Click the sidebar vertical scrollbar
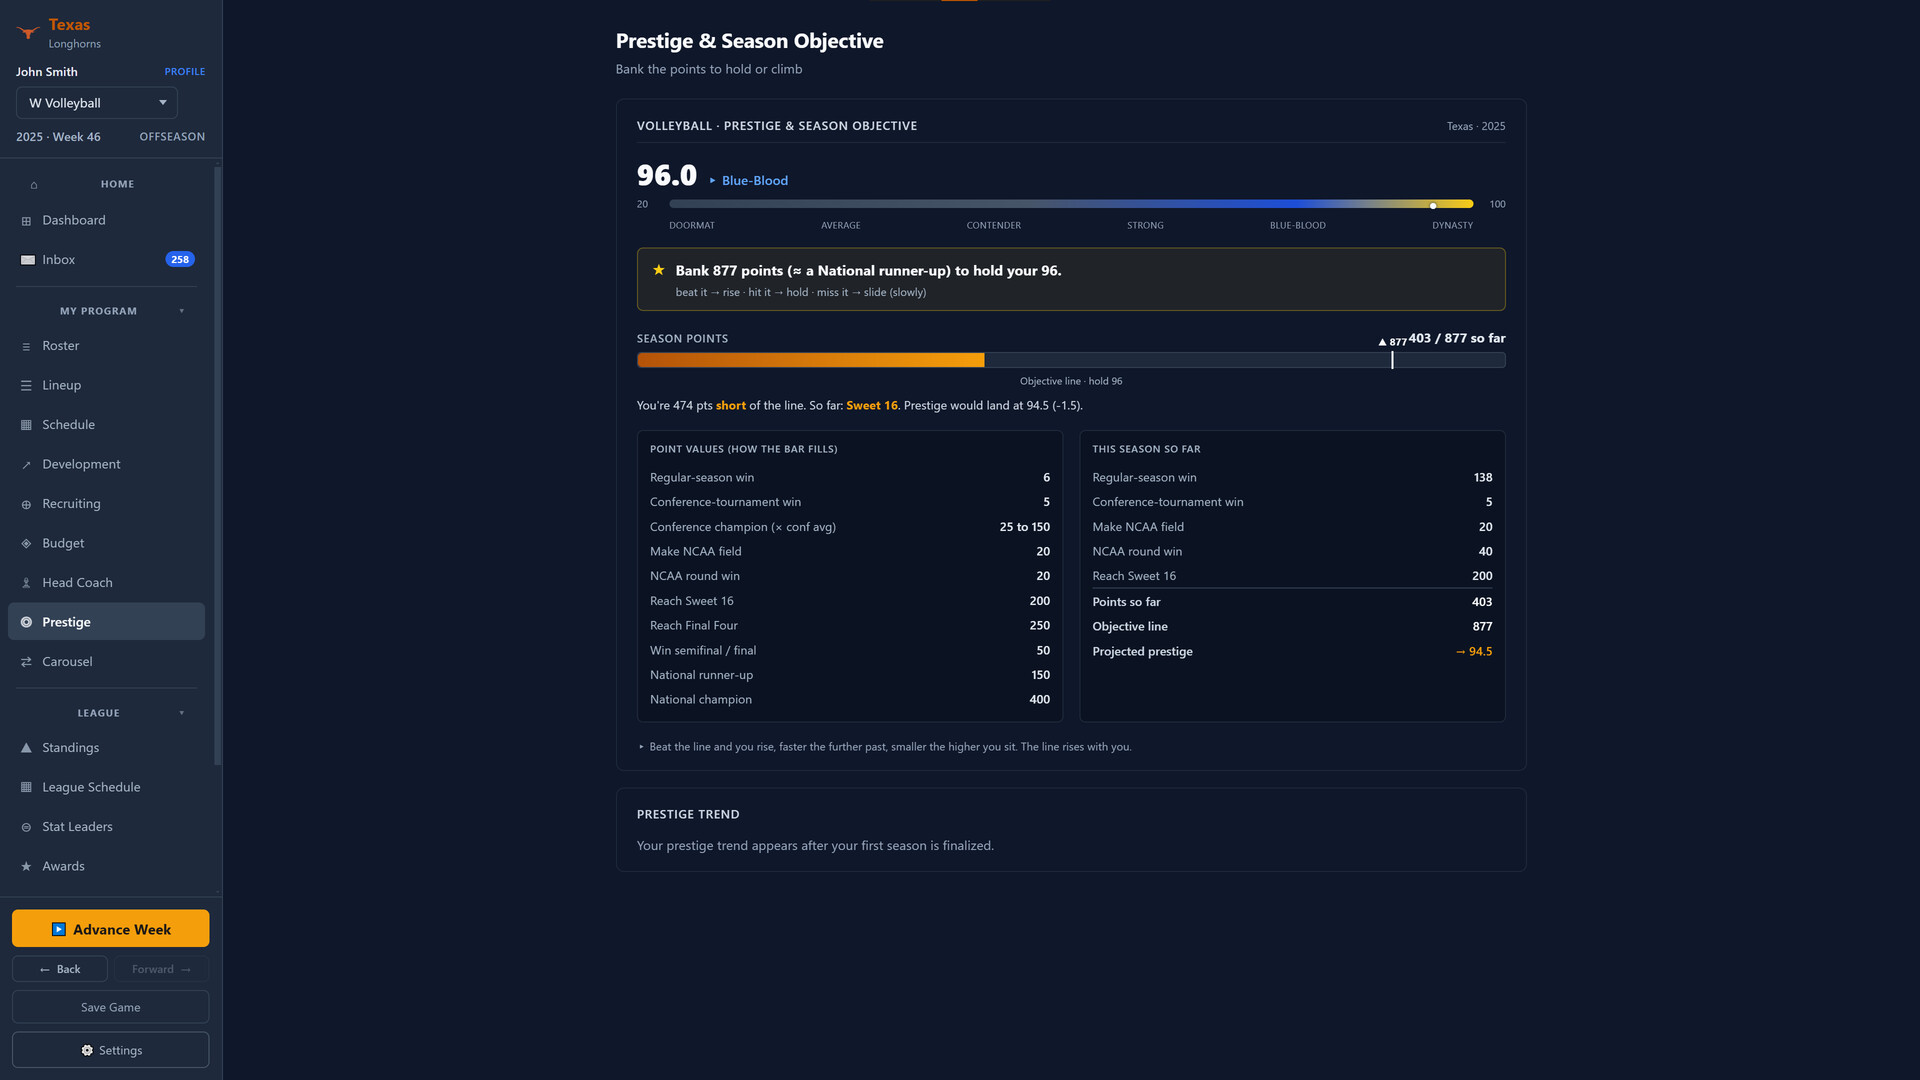The image size is (1920, 1080). (217, 467)
